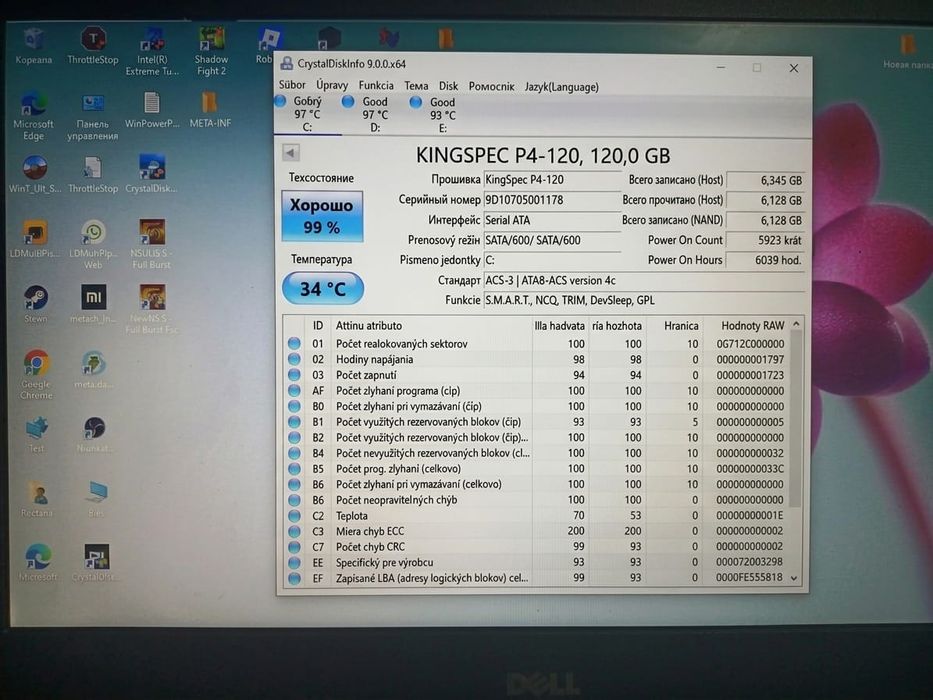Select the Zapísané LBA row

coord(538,578)
